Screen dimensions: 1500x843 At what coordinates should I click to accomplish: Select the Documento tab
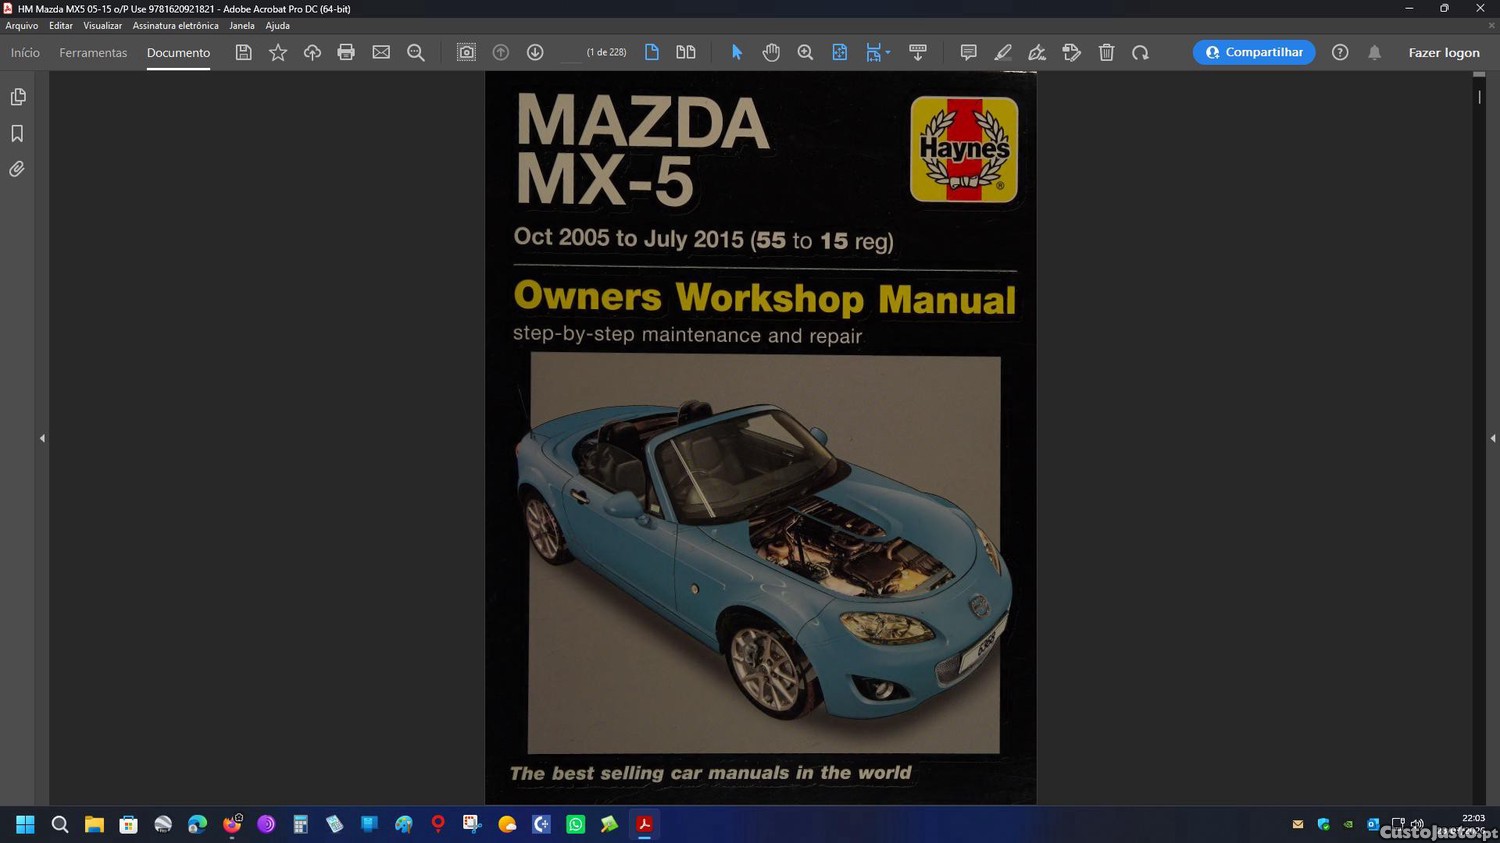tap(178, 52)
